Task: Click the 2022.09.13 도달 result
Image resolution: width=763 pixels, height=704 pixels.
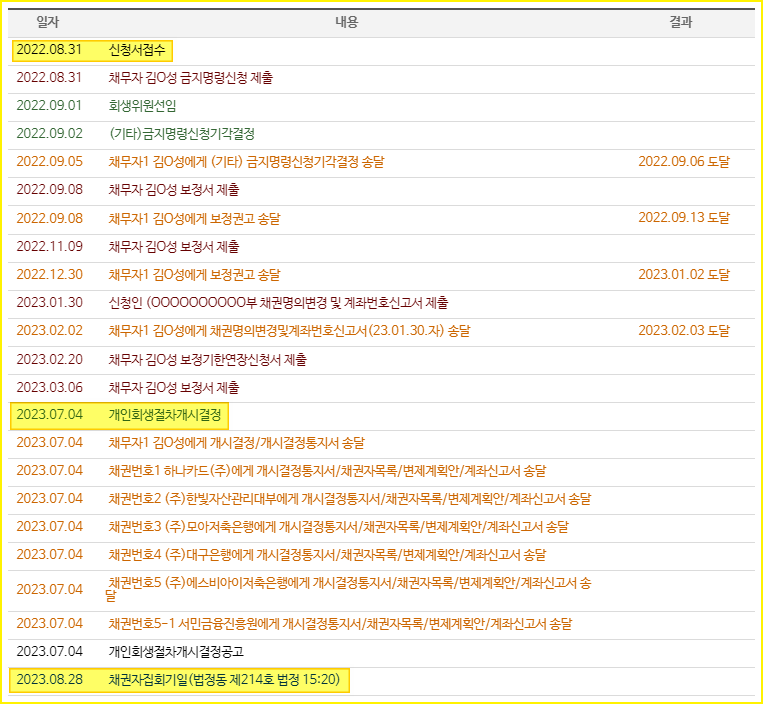Action: pos(684,218)
